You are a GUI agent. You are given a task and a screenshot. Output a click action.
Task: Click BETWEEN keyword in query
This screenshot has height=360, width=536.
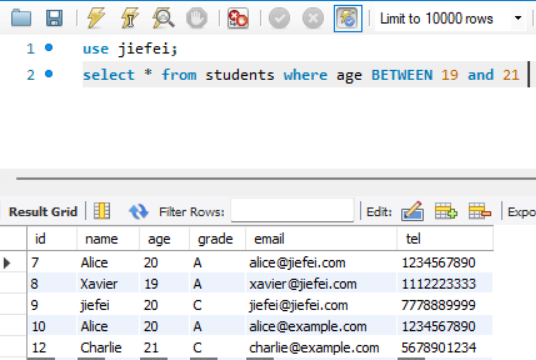tap(402, 75)
